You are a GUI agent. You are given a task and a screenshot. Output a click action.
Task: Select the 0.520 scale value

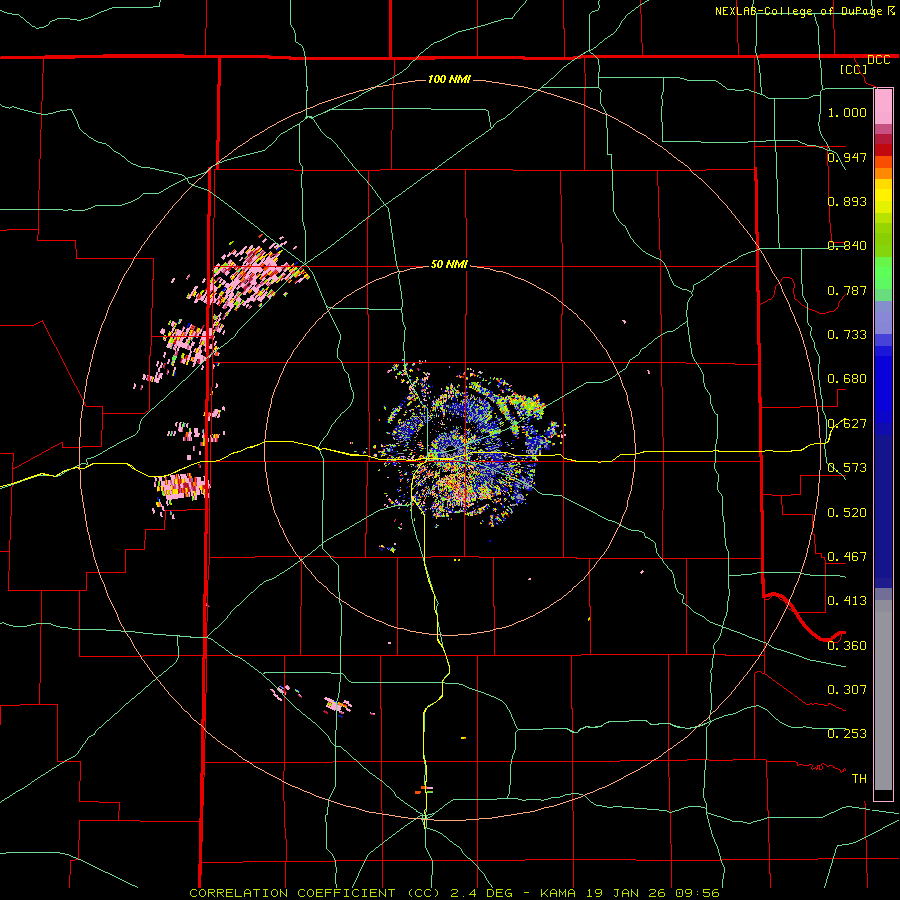click(847, 512)
